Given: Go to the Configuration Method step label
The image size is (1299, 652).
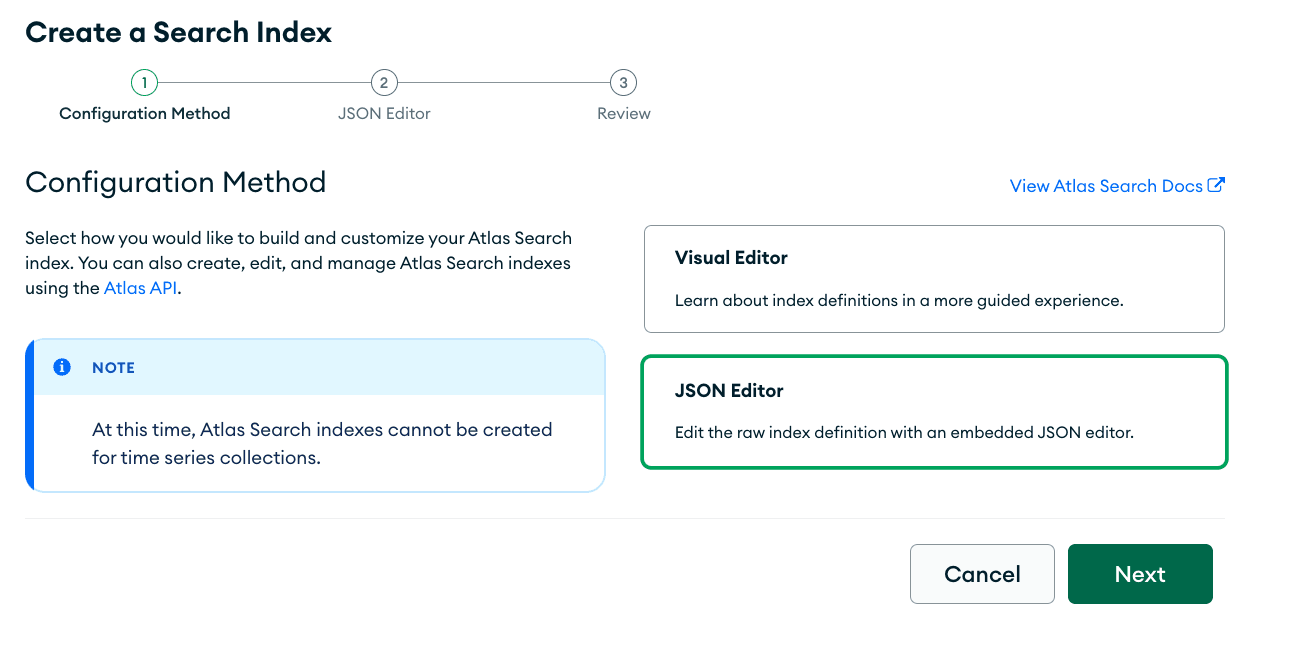Looking at the screenshot, I should 144,114.
